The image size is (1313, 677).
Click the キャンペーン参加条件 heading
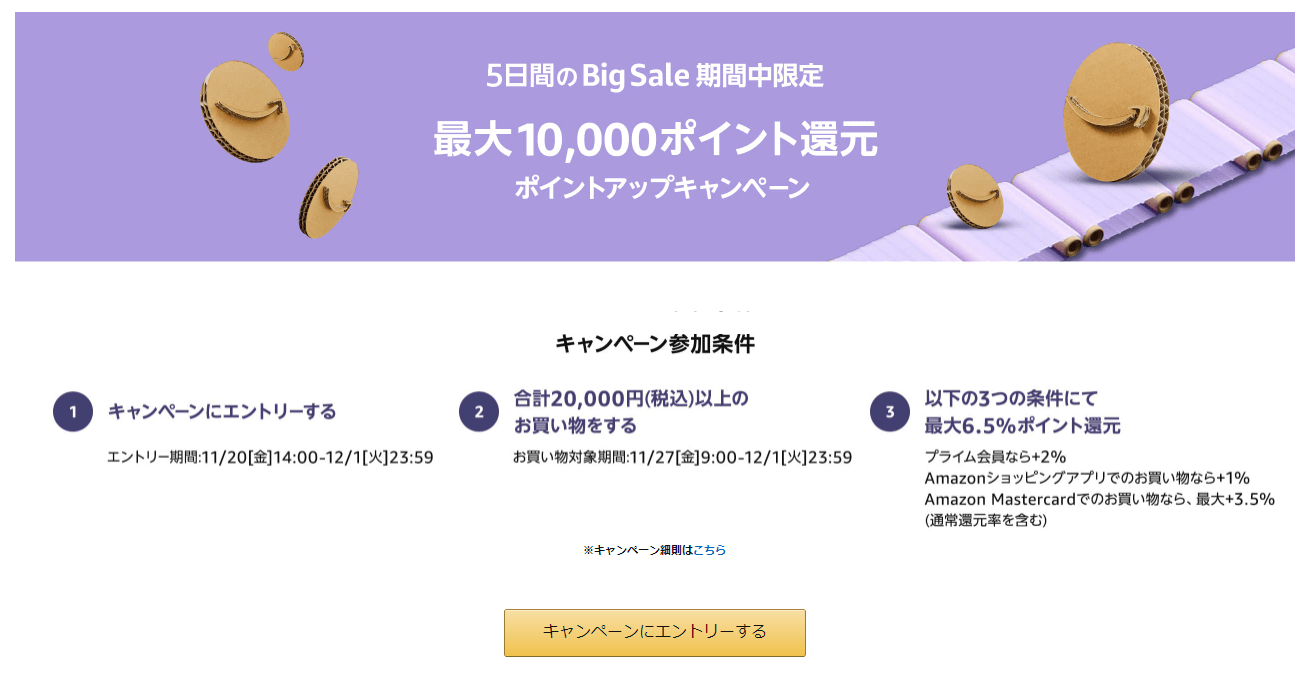655,344
